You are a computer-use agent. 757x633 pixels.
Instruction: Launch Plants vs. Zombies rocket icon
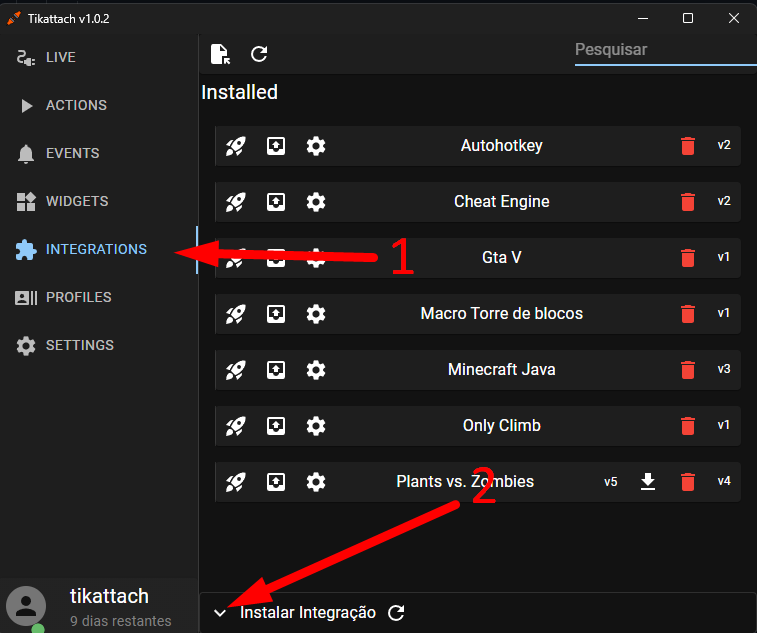[236, 482]
